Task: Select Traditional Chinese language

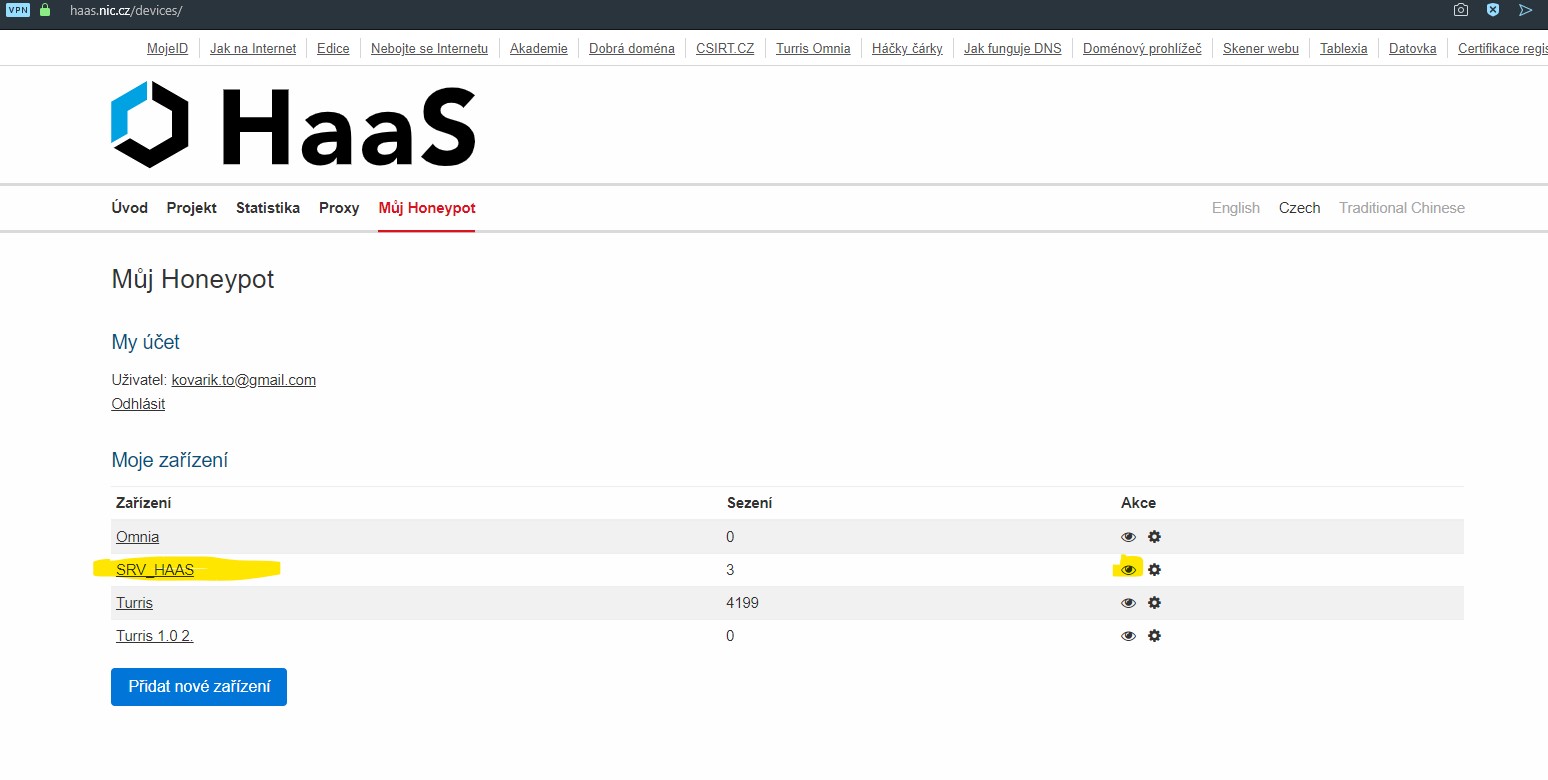Action: click(x=1401, y=208)
